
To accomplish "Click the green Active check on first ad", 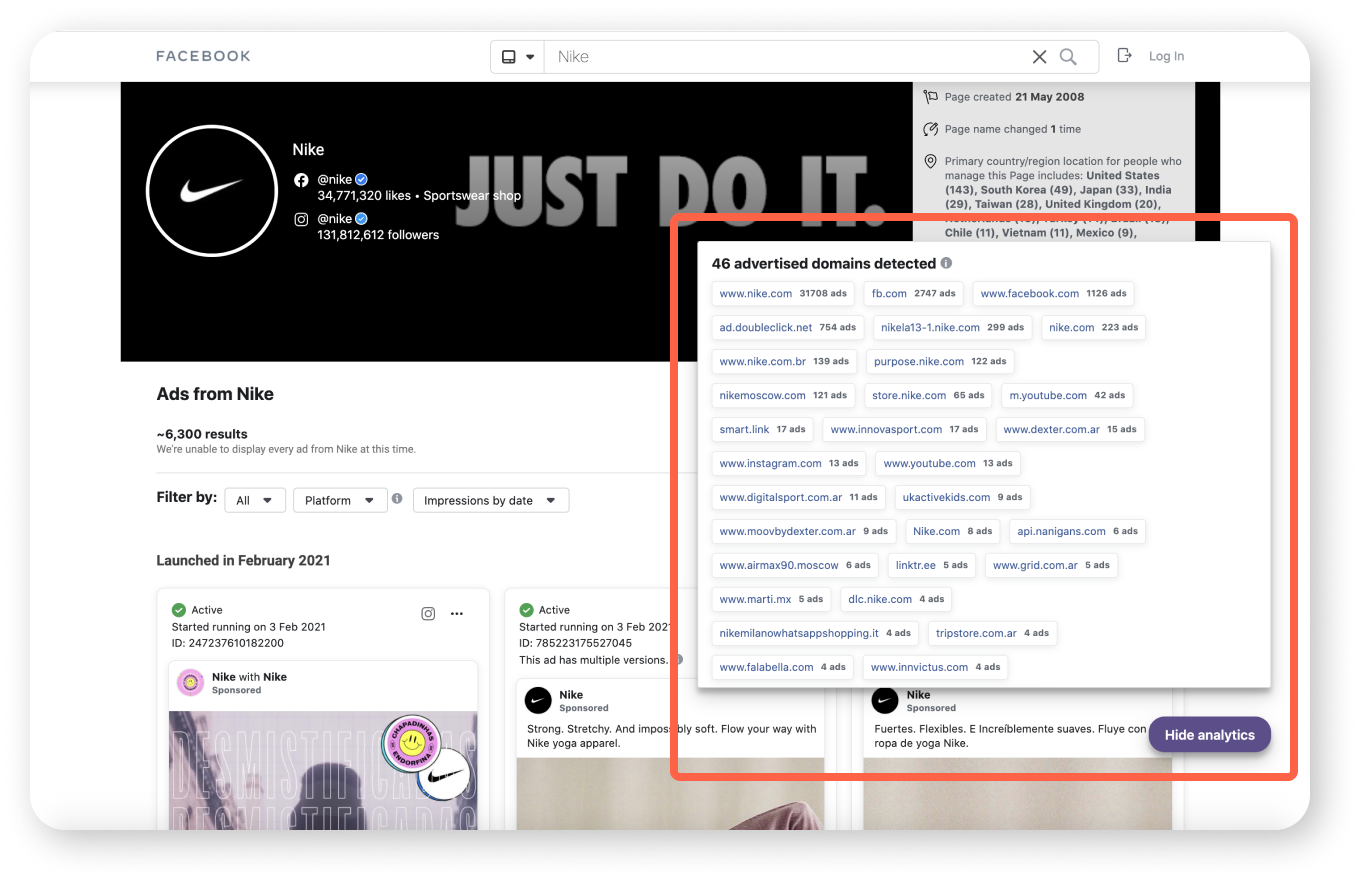I will [179, 610].
